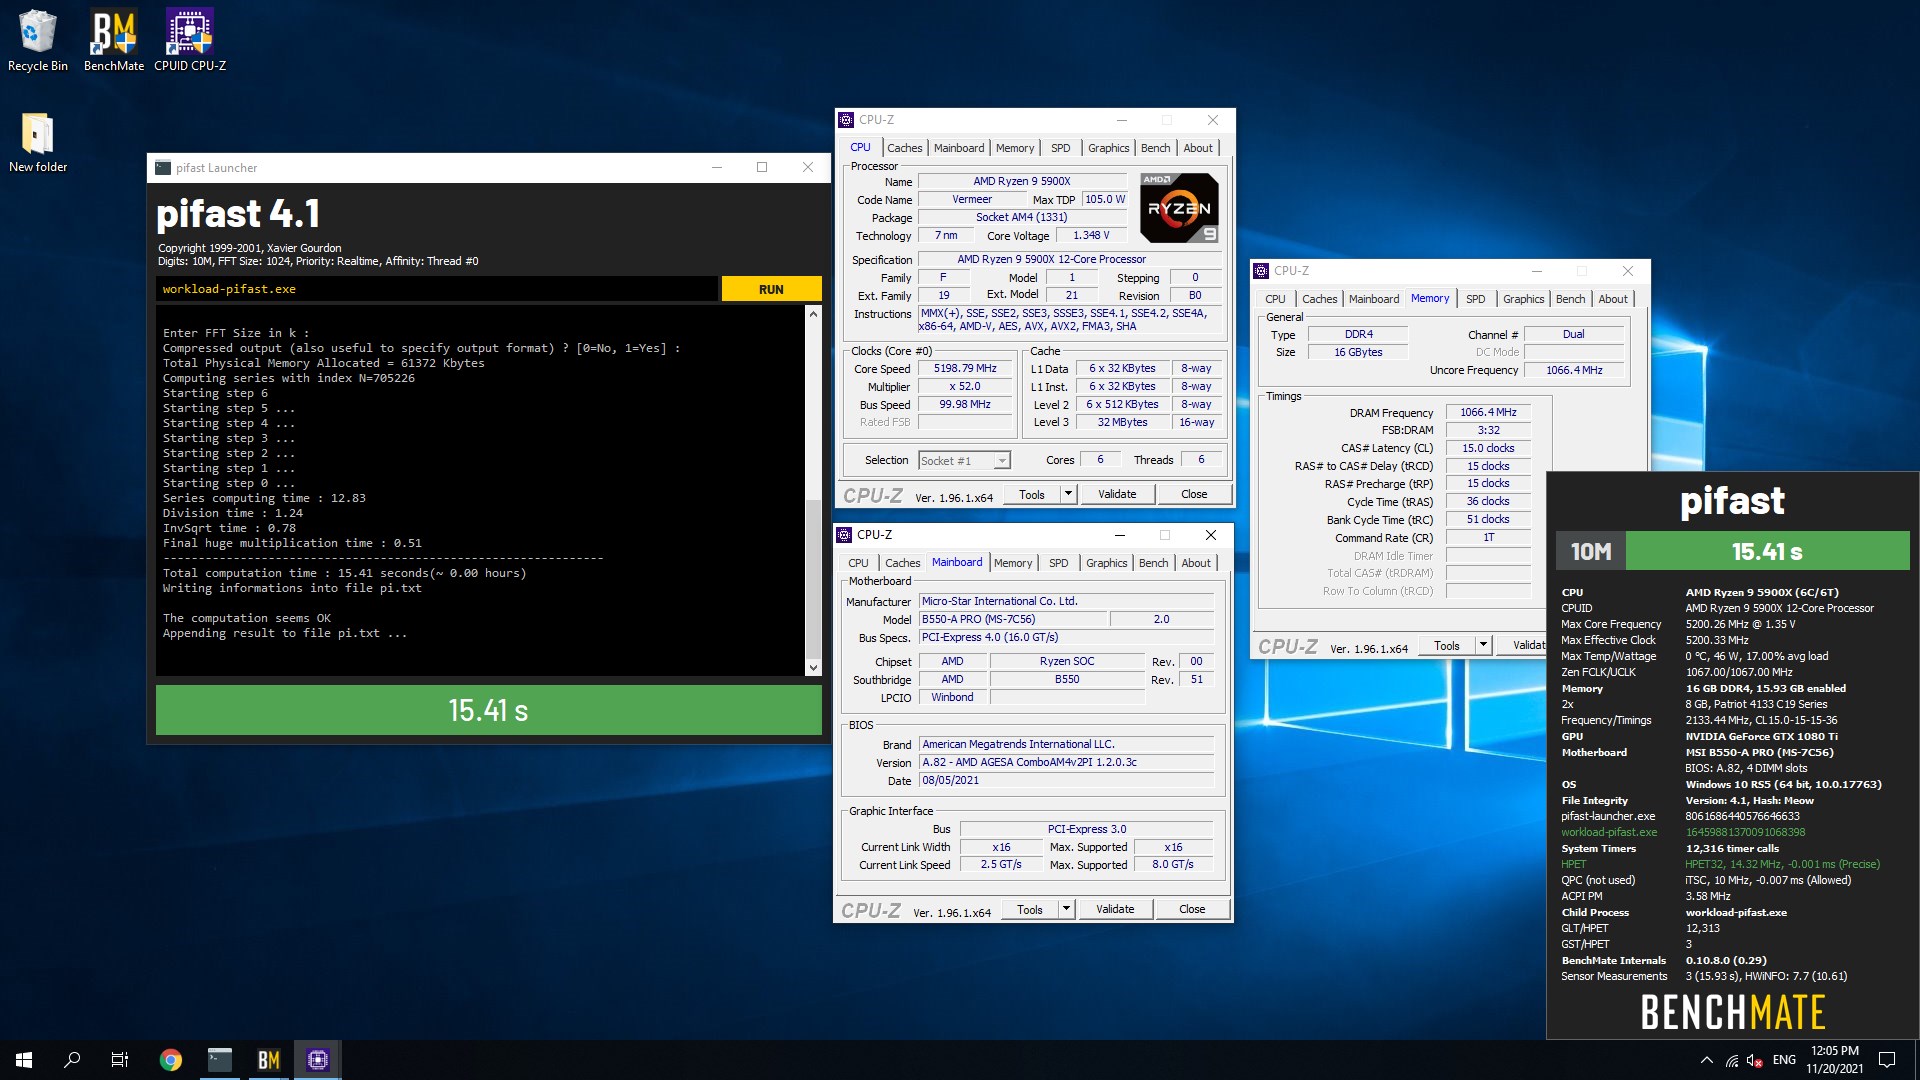Click the AMD Ryzen 9 5900X name field

(1021, 181)
